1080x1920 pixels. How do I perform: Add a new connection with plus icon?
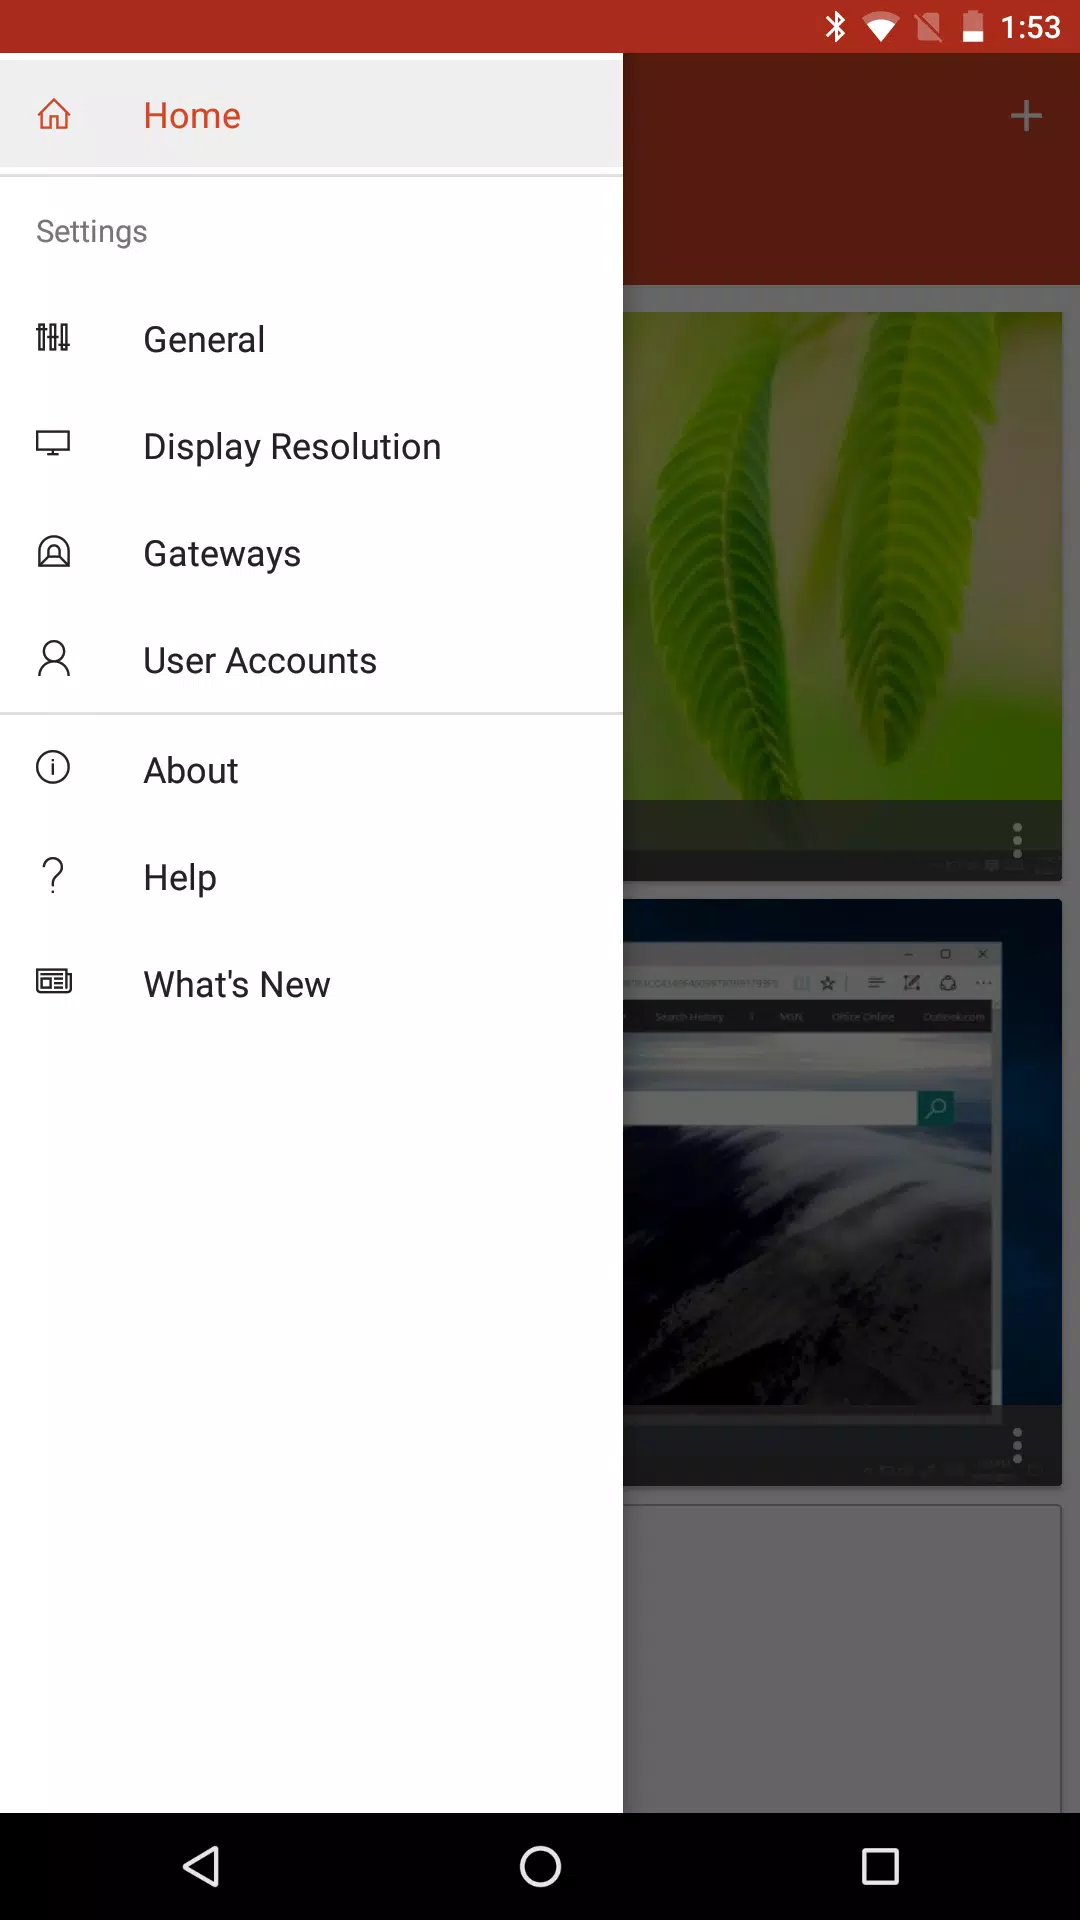pos(1026,116)
